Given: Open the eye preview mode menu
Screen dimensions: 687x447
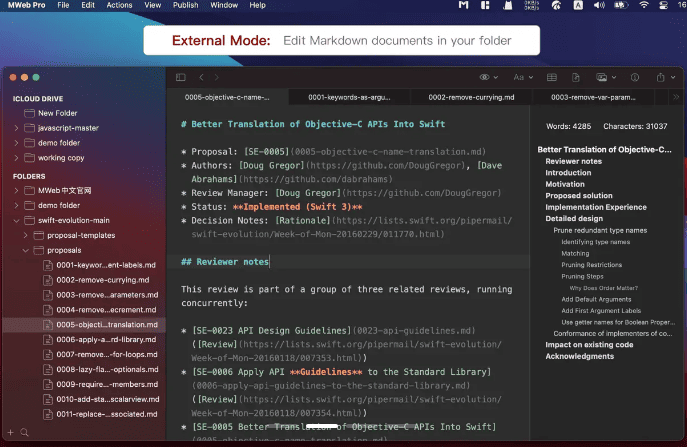Looking at the screenshot, I should coord(488,78).
